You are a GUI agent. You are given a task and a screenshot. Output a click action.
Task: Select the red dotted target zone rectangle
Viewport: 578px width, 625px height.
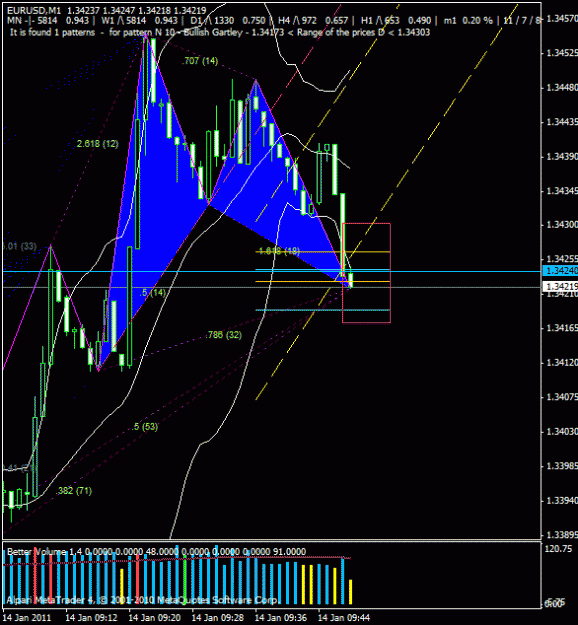366,273
